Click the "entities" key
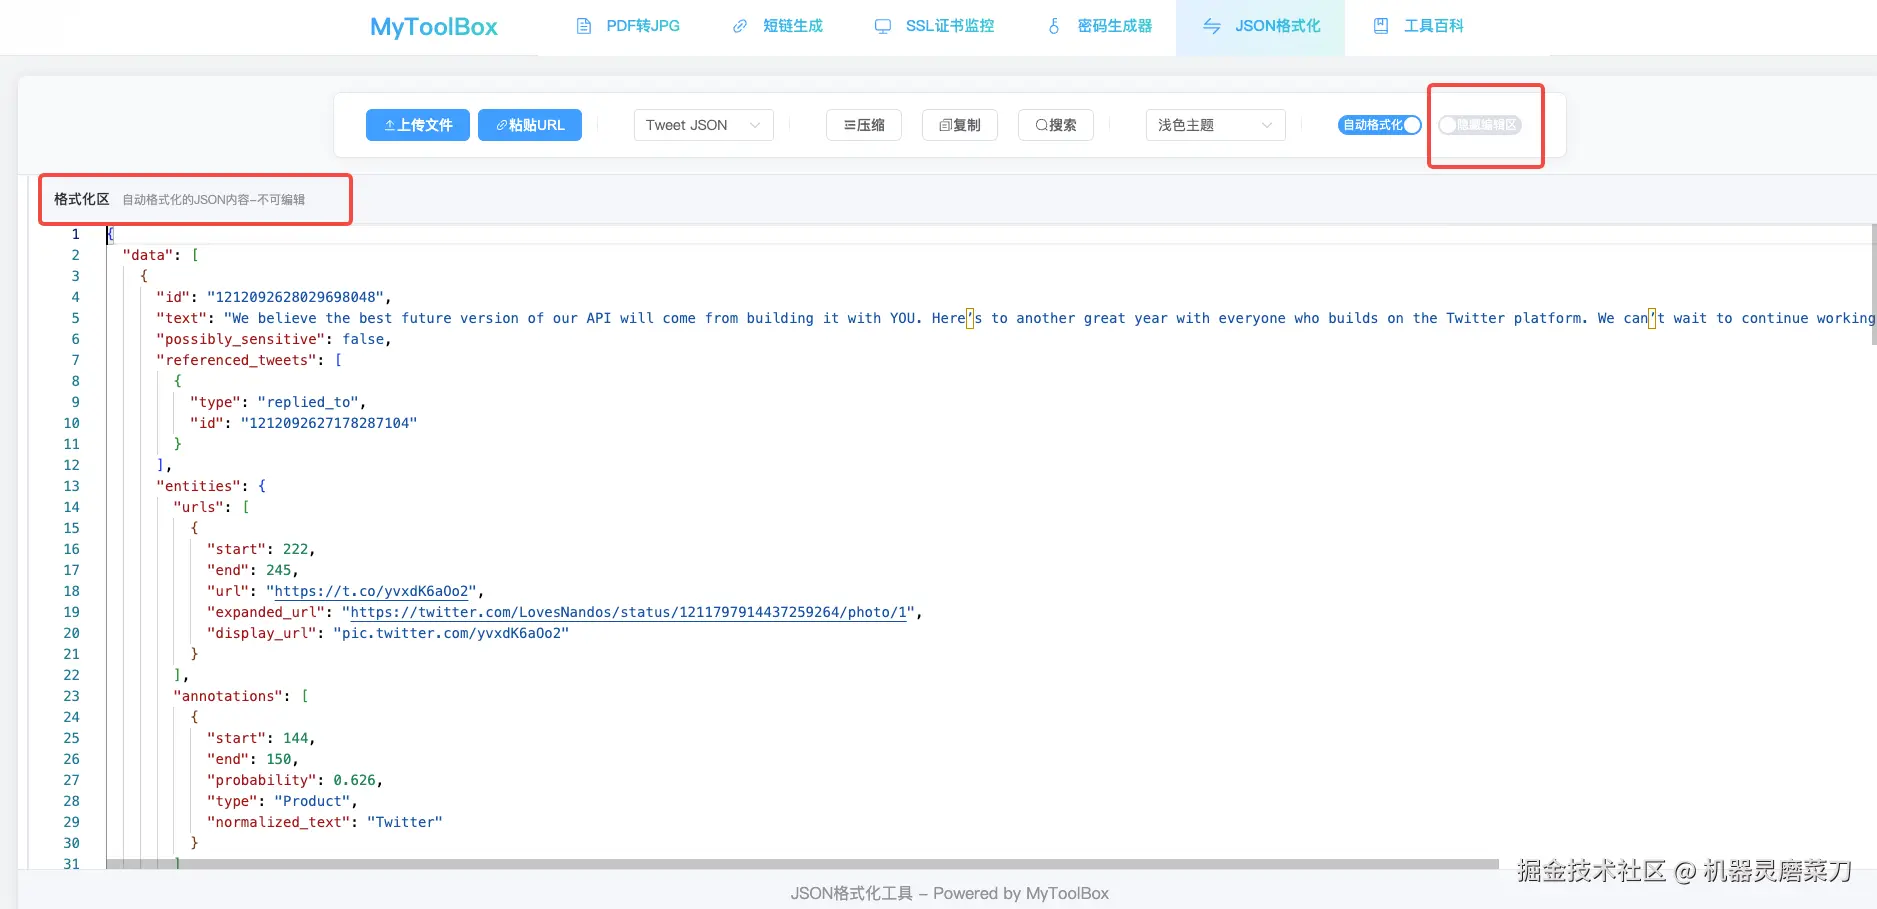Image resolution: width=1877 pixels, height=909 pixels. click(x=199, y=486)
